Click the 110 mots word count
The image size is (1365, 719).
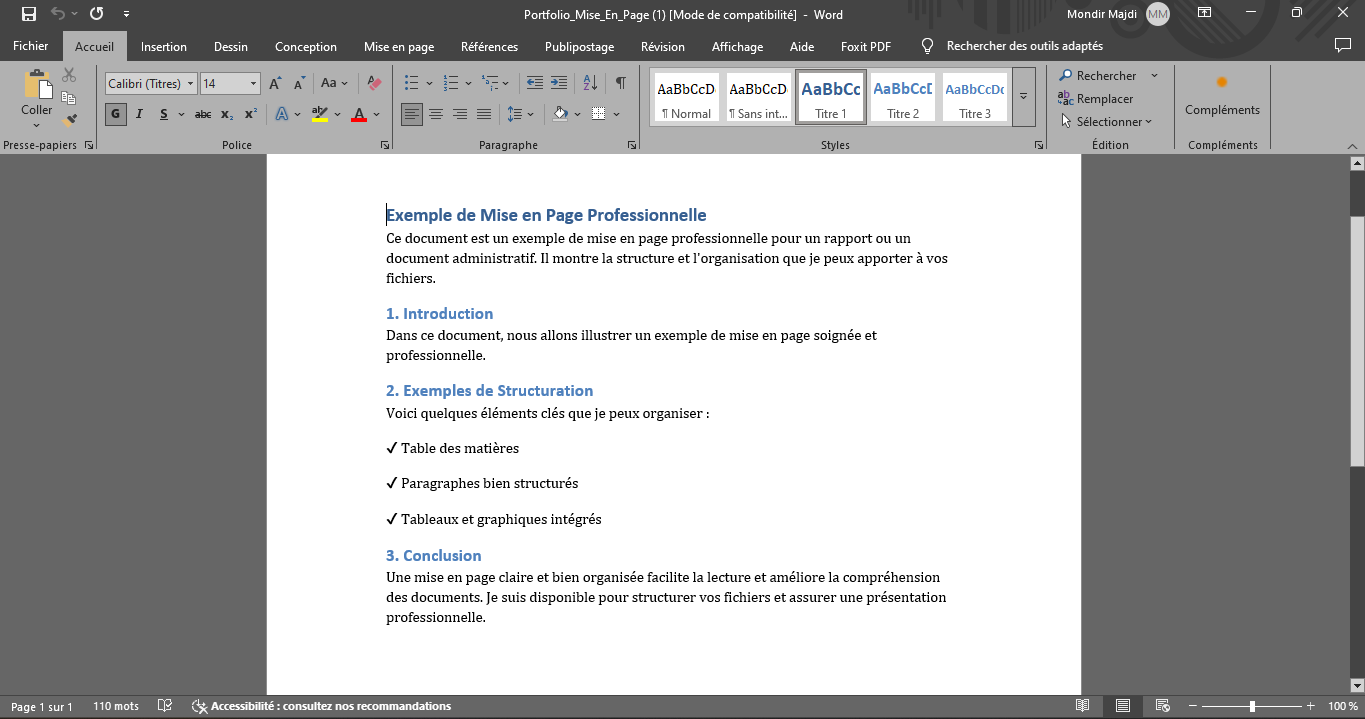point(116,706)
